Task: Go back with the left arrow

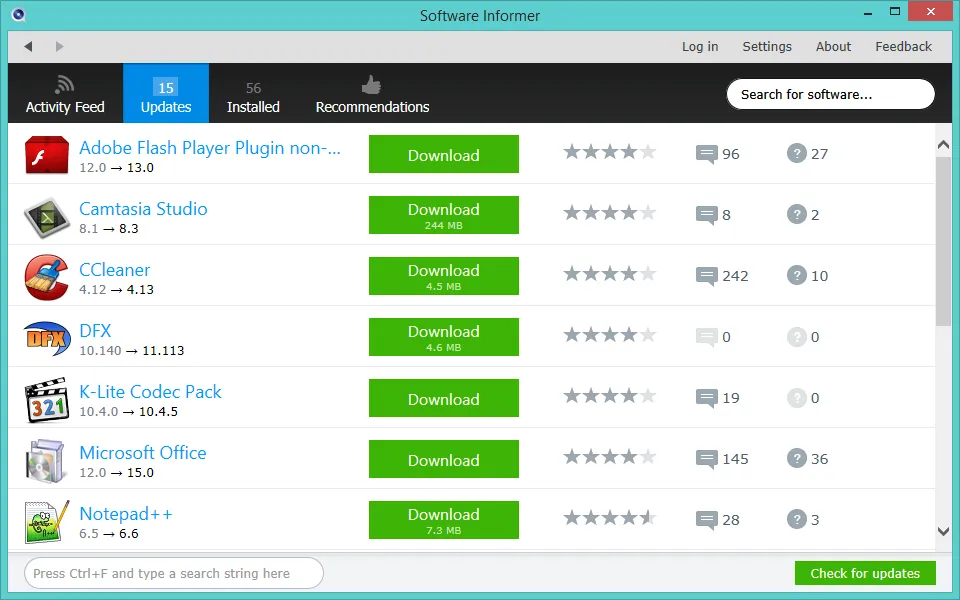Action: click(28, 47)
